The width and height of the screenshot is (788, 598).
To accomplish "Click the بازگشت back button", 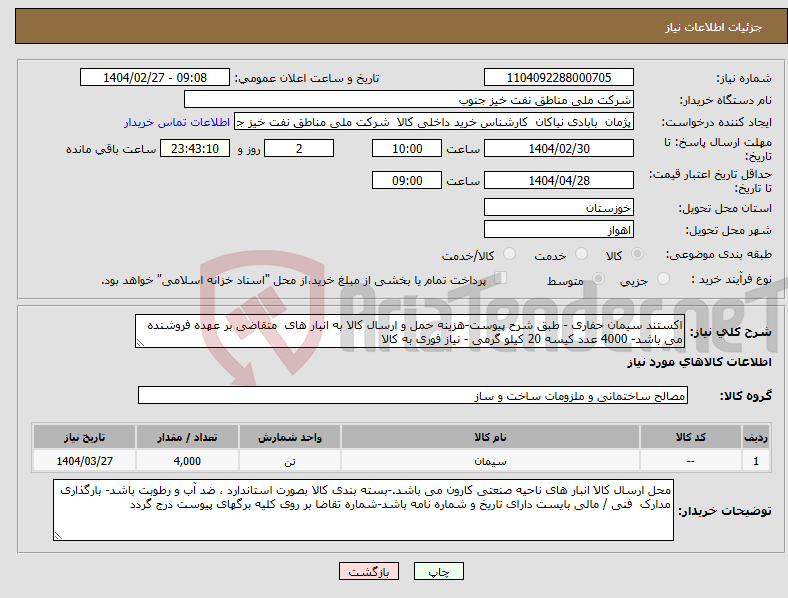I will click(x=369, y=571).
